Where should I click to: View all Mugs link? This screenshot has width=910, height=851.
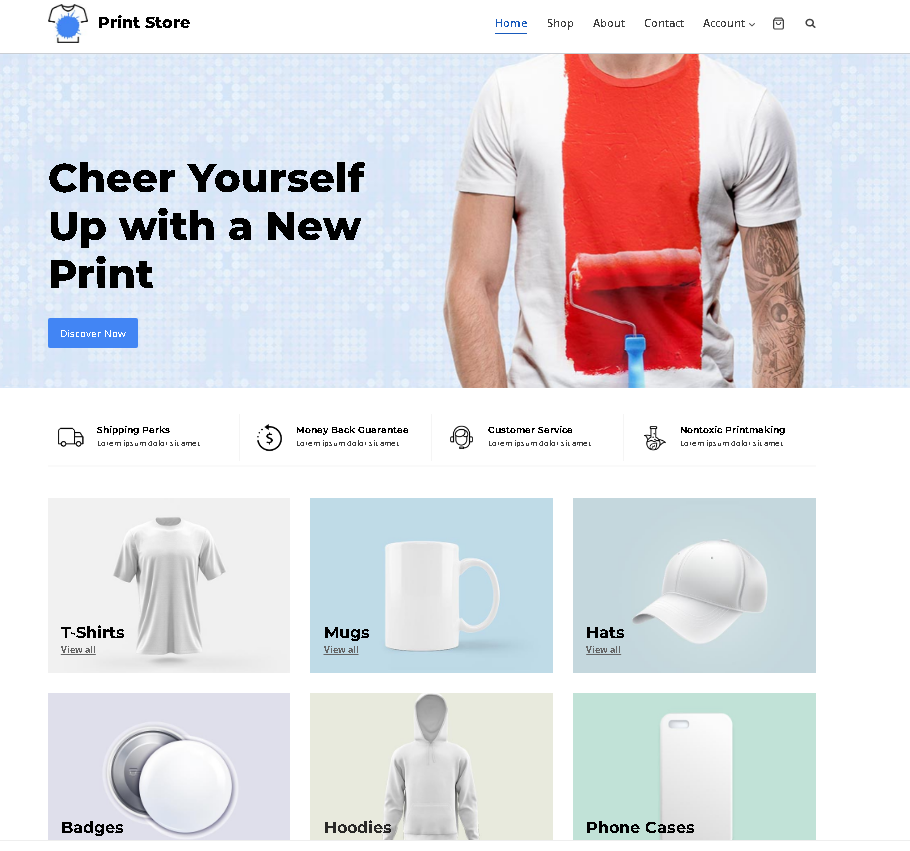[x=341, y=650]
